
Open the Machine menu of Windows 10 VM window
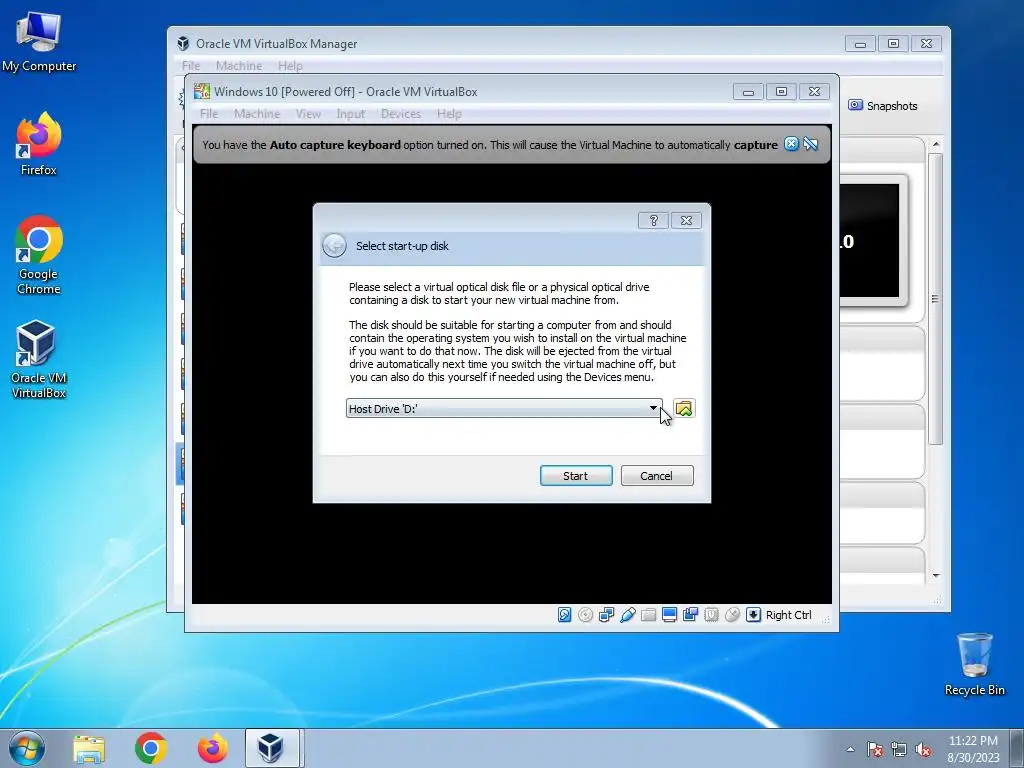[257, 114]
